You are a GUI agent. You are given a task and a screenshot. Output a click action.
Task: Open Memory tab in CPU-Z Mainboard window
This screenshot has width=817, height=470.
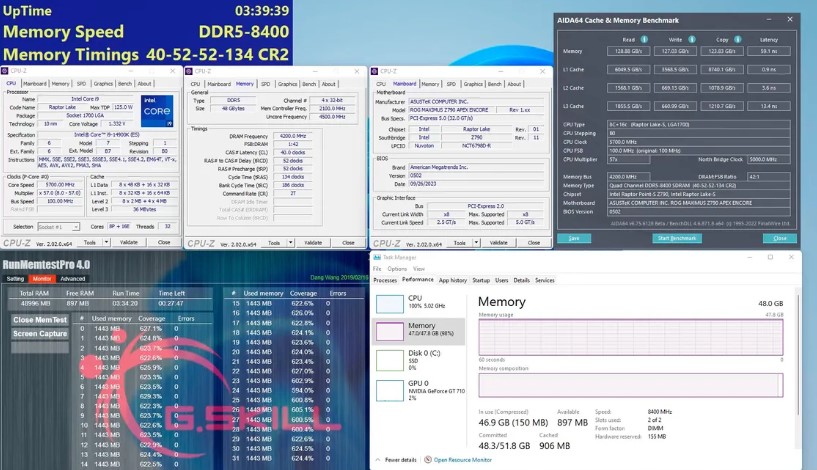[430, 84]
